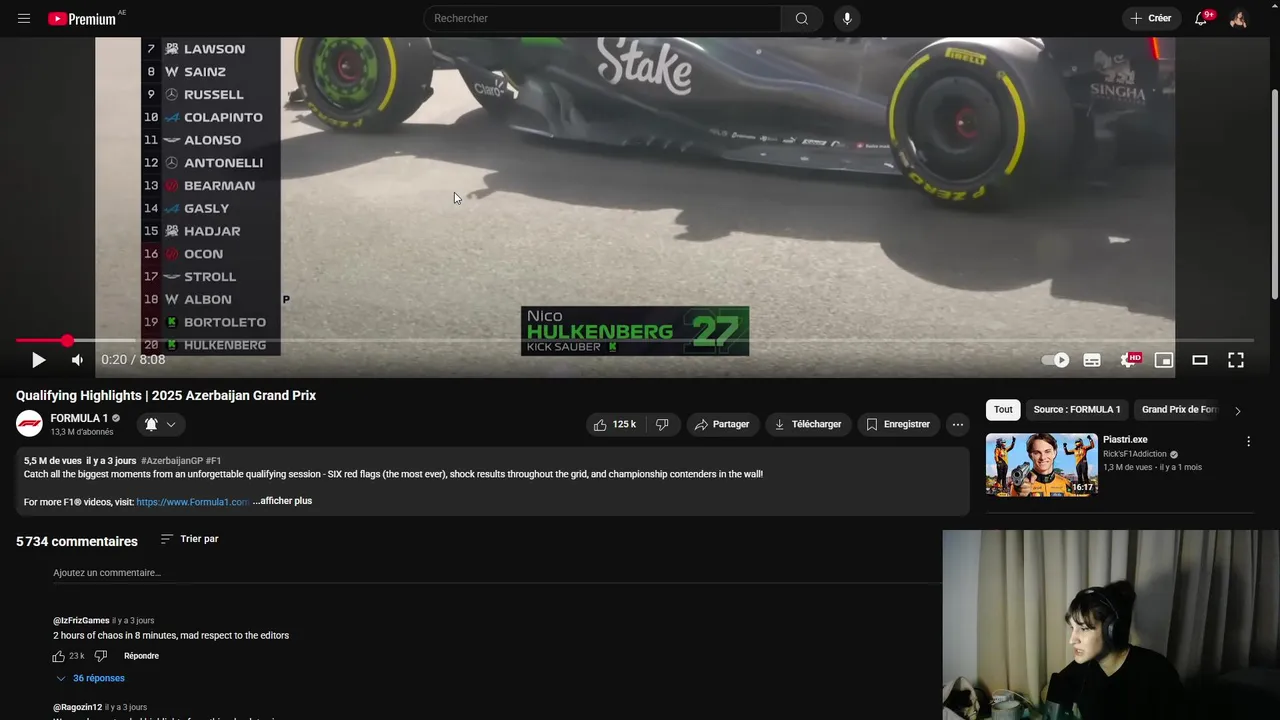
Task: Dislike the video
Action: coord(662,424)
